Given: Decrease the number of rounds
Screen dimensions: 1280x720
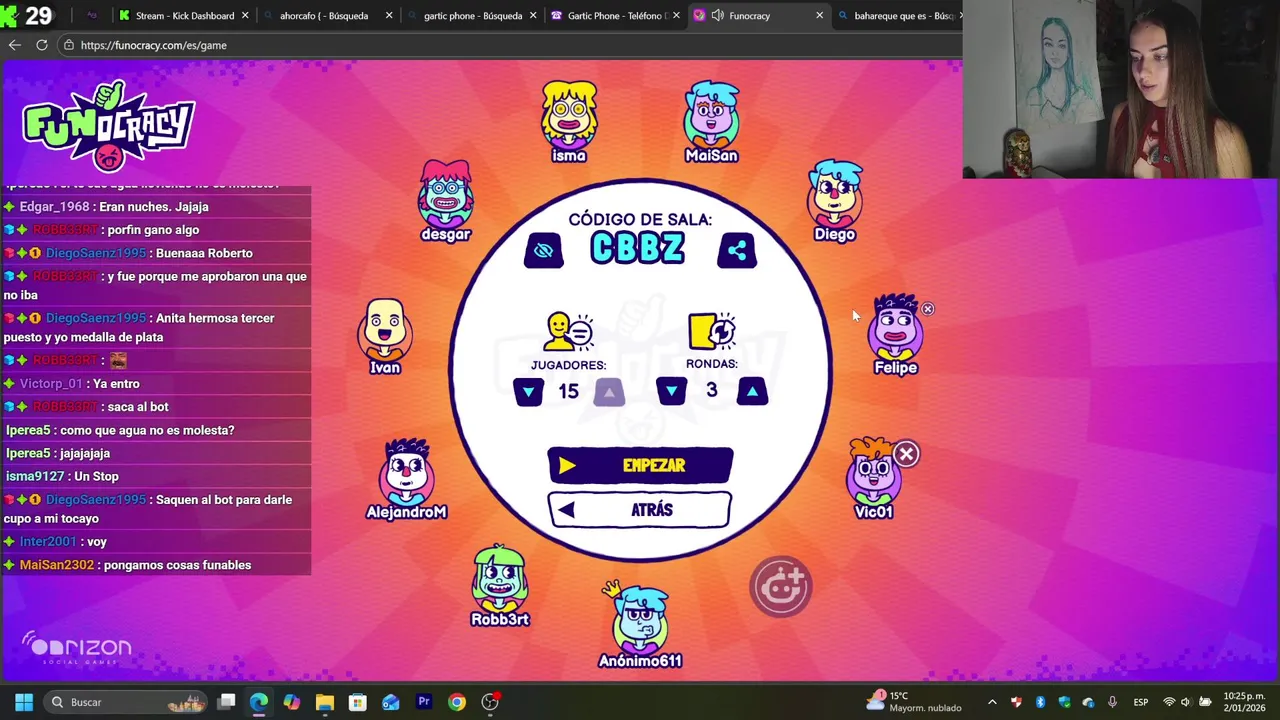Looking at the screenshot, I should pos(671,391).
